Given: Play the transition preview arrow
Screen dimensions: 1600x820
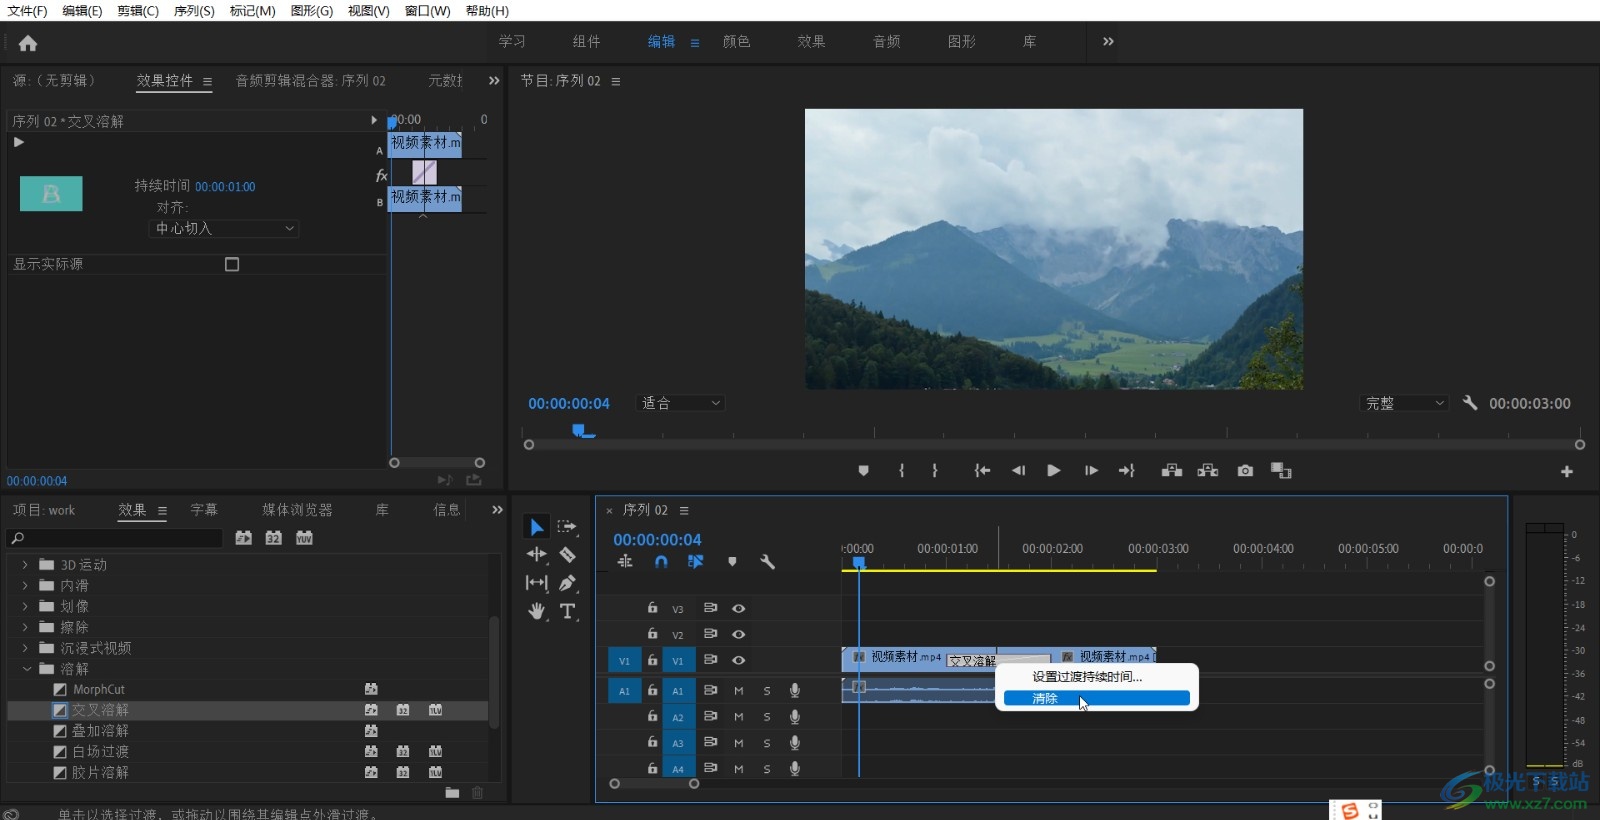Looking at the screenshot, I should 18,142.
